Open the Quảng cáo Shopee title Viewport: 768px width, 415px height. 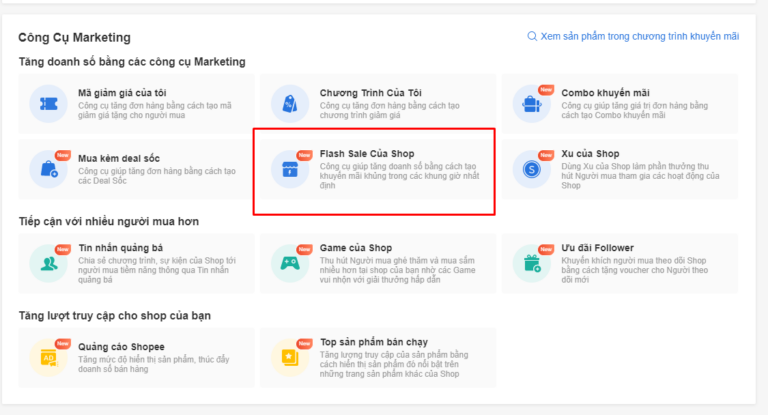point(121,346)
